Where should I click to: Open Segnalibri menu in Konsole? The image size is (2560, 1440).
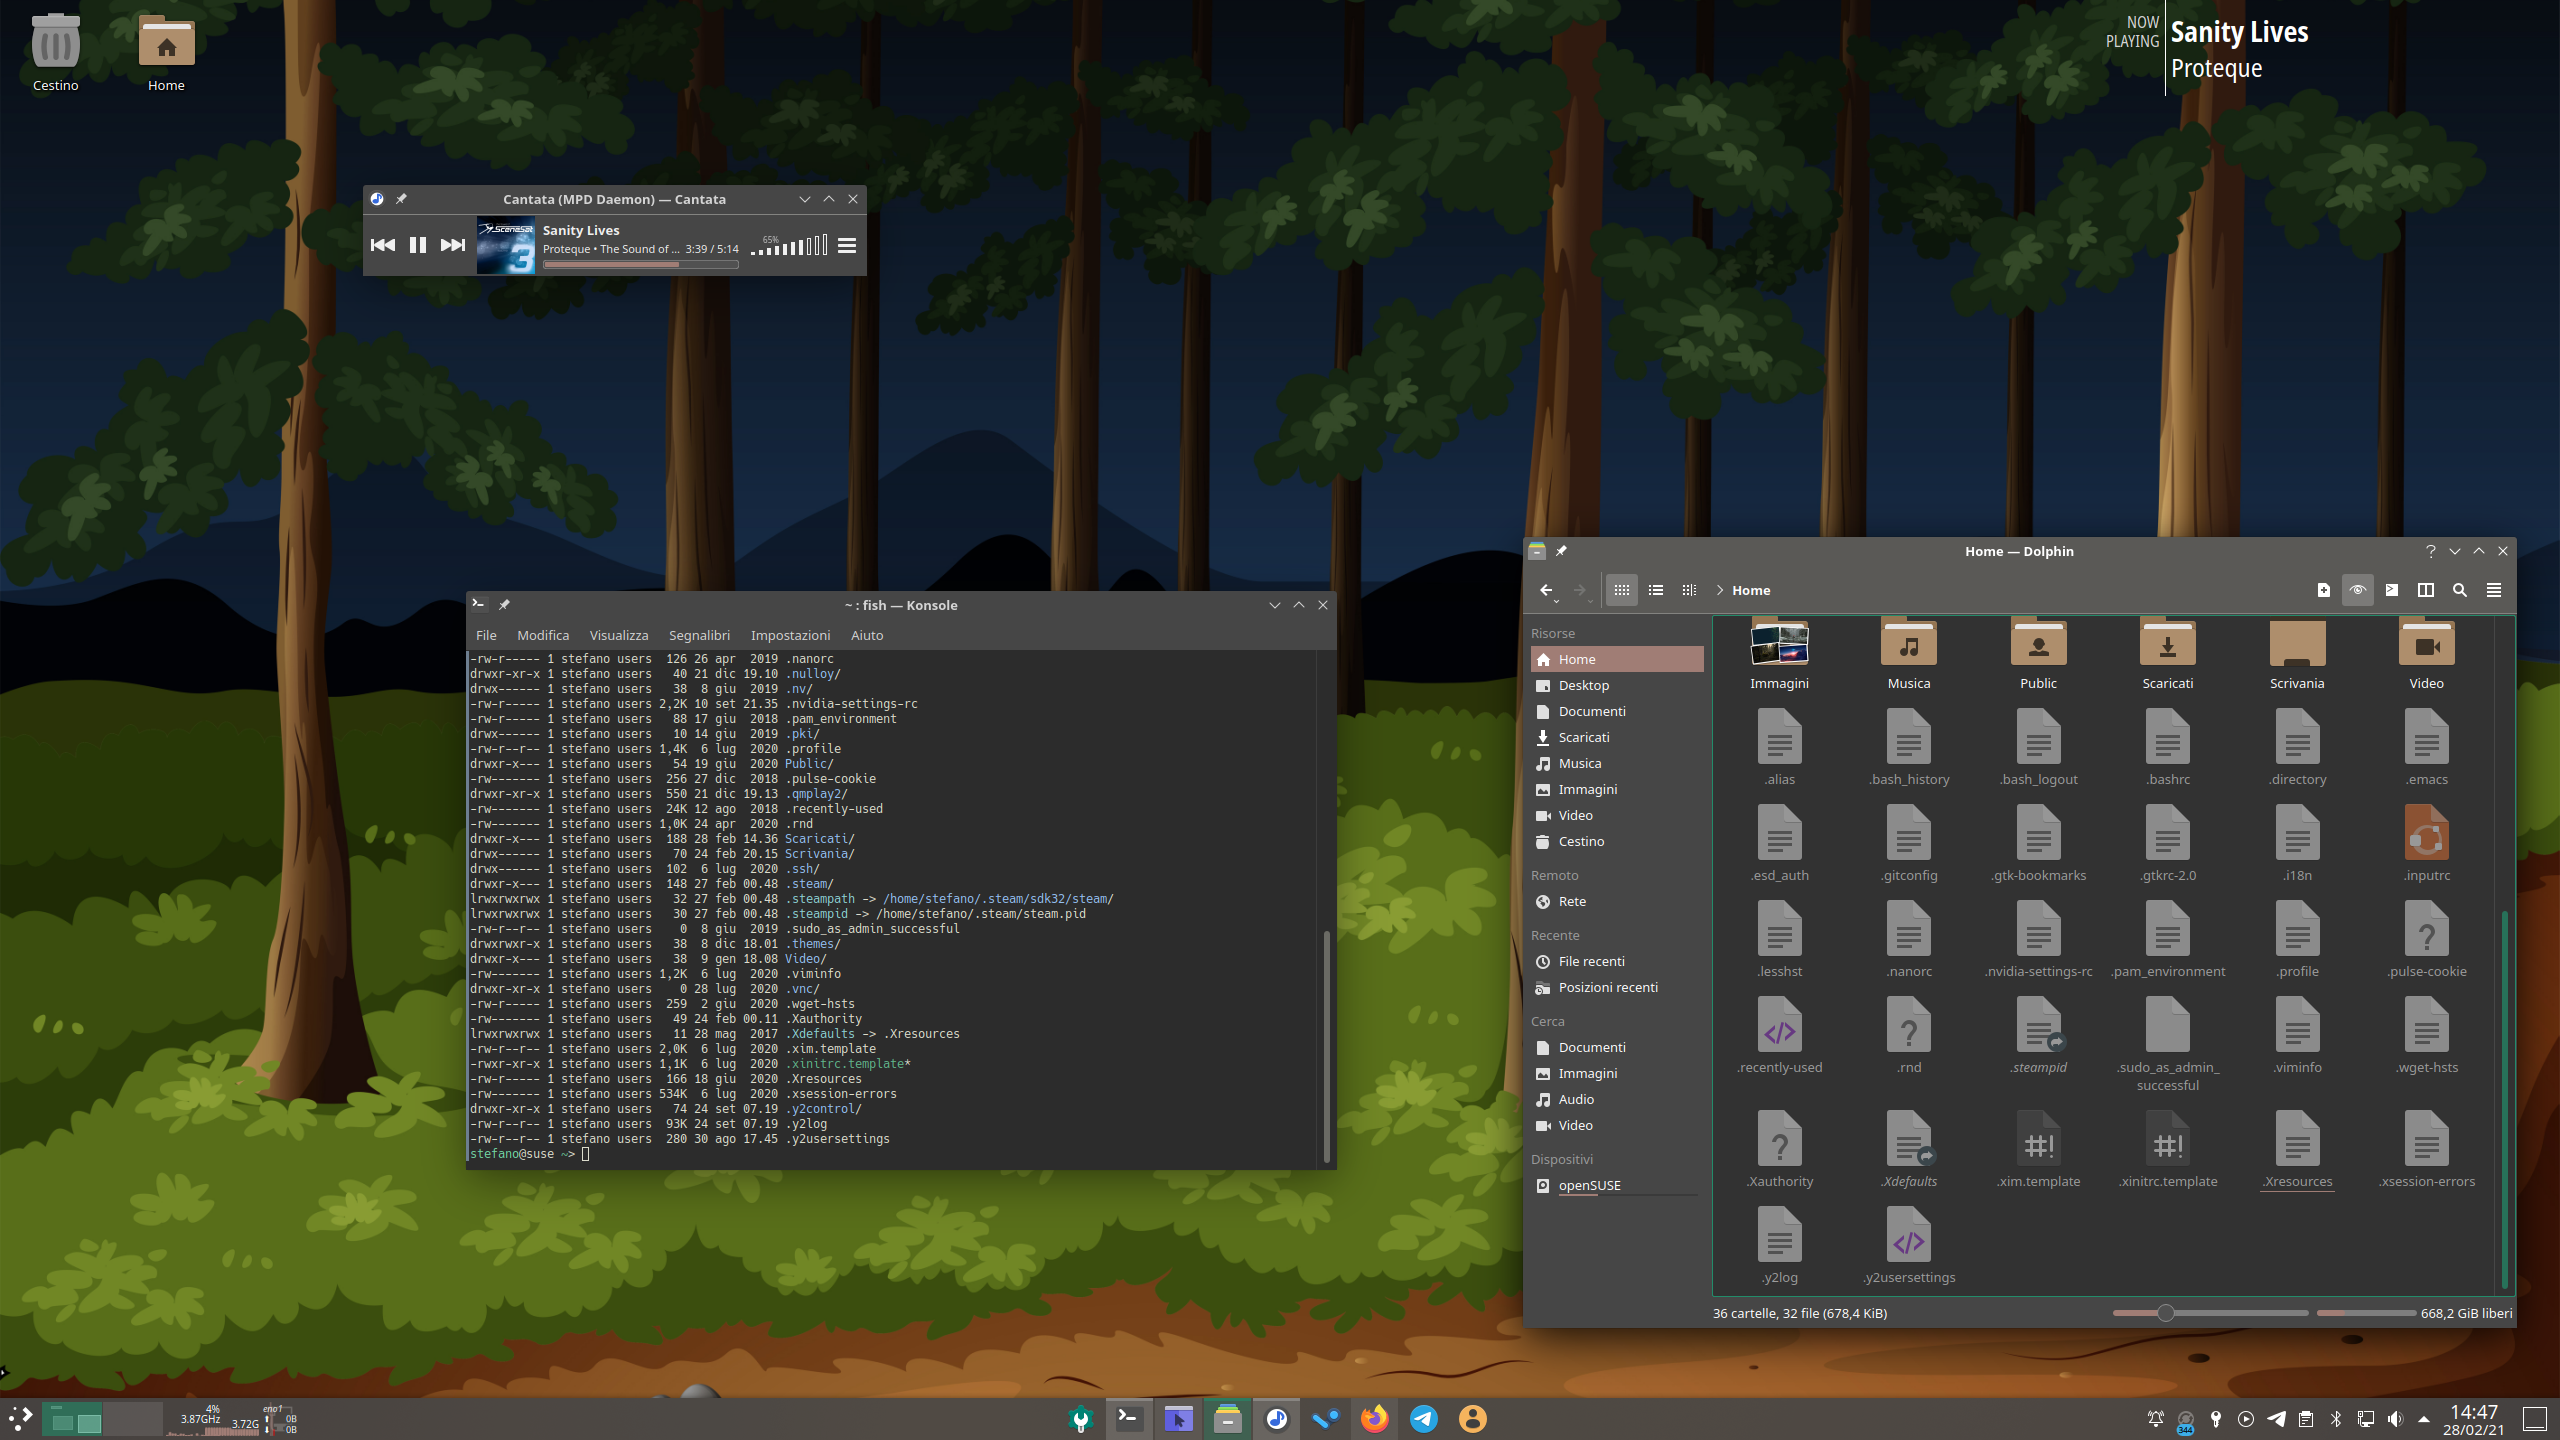tap(699, 635)
